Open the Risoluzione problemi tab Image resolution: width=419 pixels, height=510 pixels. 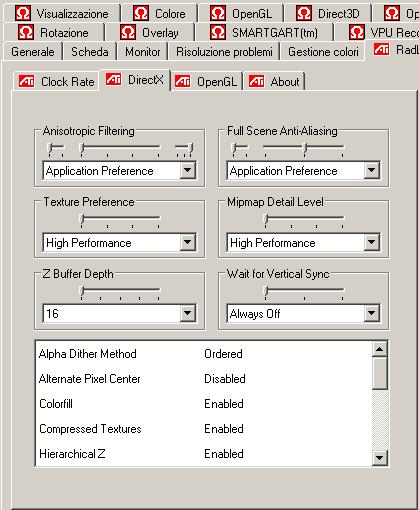click(224, 52)
